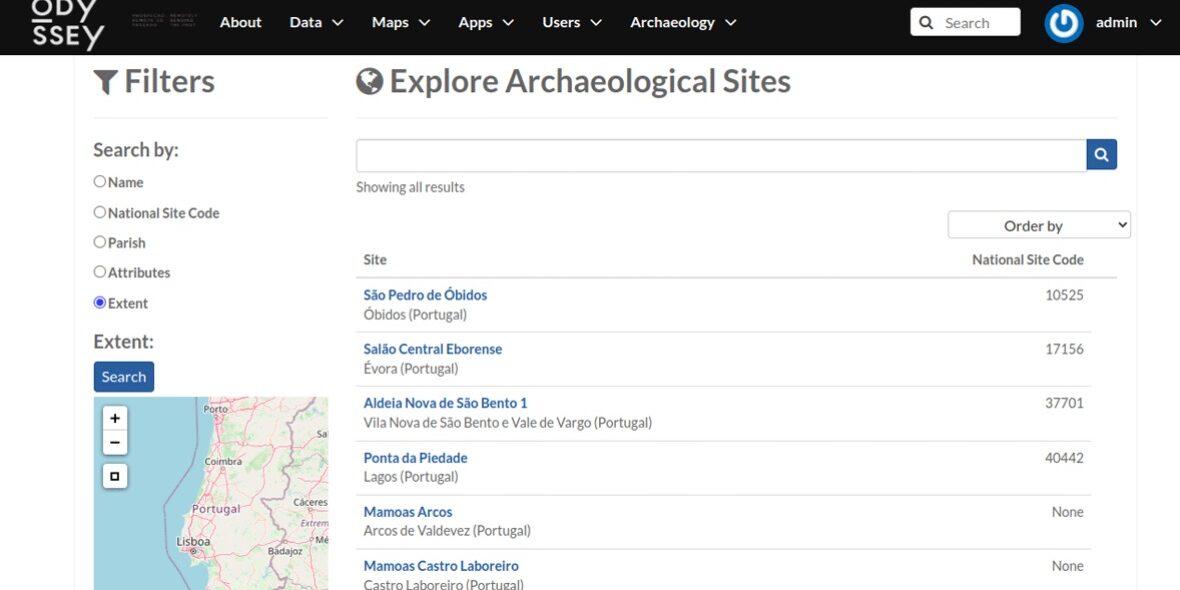Image resolution: width=1180 pixels, height=590 pixels.
Task: Zoom in on the extent map
Action: [115, 418]
